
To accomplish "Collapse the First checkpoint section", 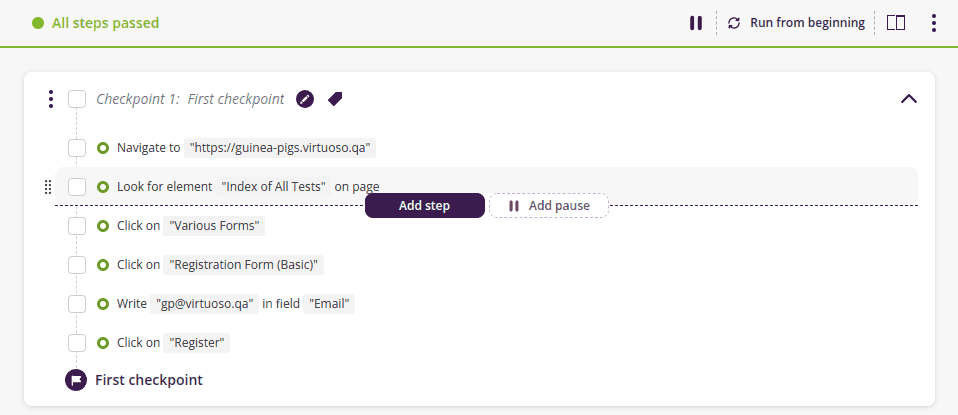I will (x=908, y=99).
